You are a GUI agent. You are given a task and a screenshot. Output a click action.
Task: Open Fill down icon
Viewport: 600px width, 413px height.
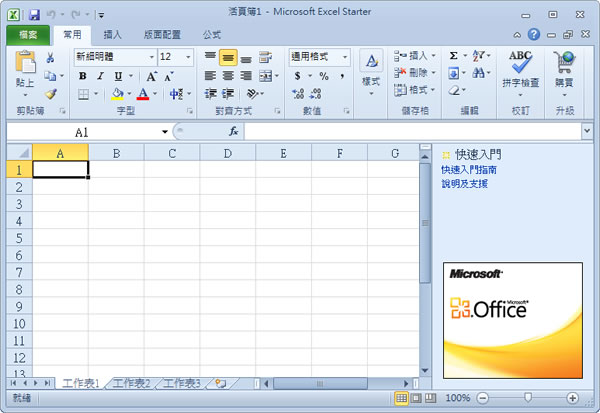(453, 73)
